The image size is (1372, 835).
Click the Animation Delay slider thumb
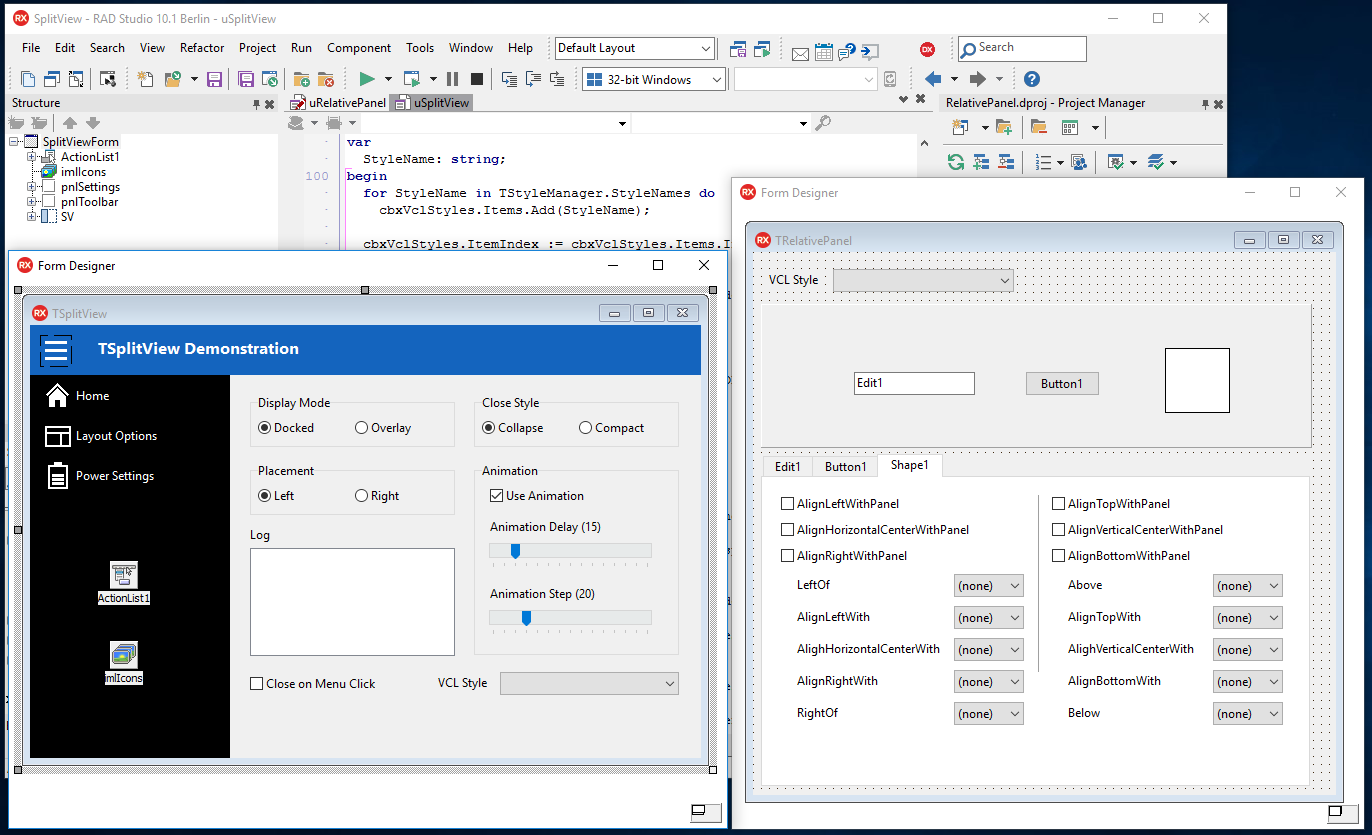[515, 551]
